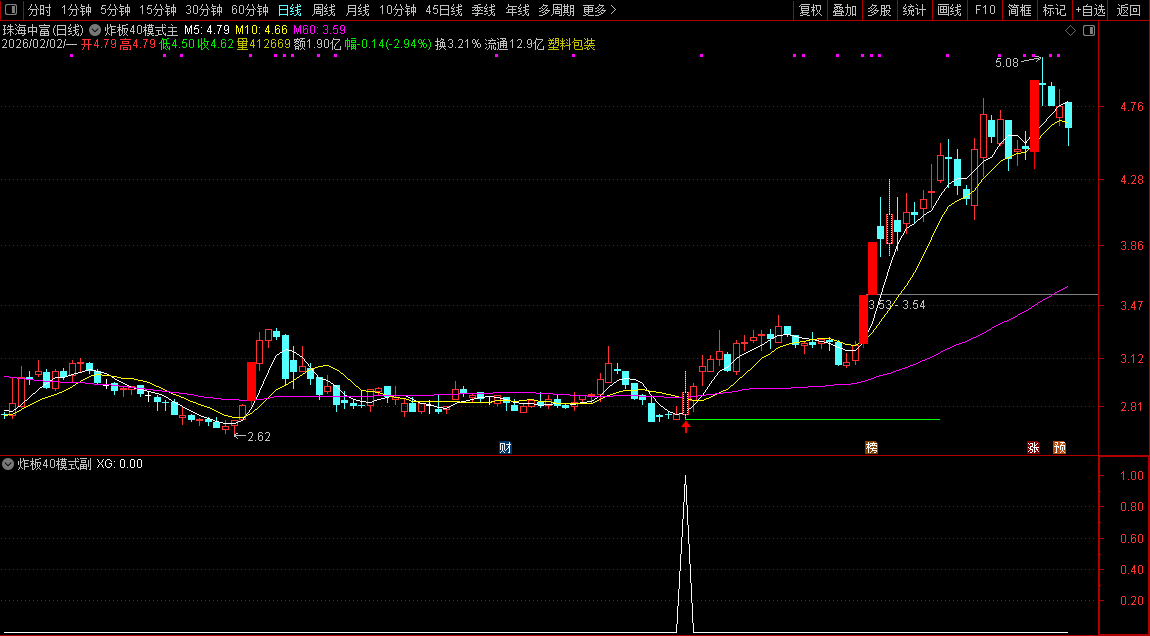Screen dimensions: 1150x636
Task: Select the 1分钟 period tab
Action: pos(76,10)
